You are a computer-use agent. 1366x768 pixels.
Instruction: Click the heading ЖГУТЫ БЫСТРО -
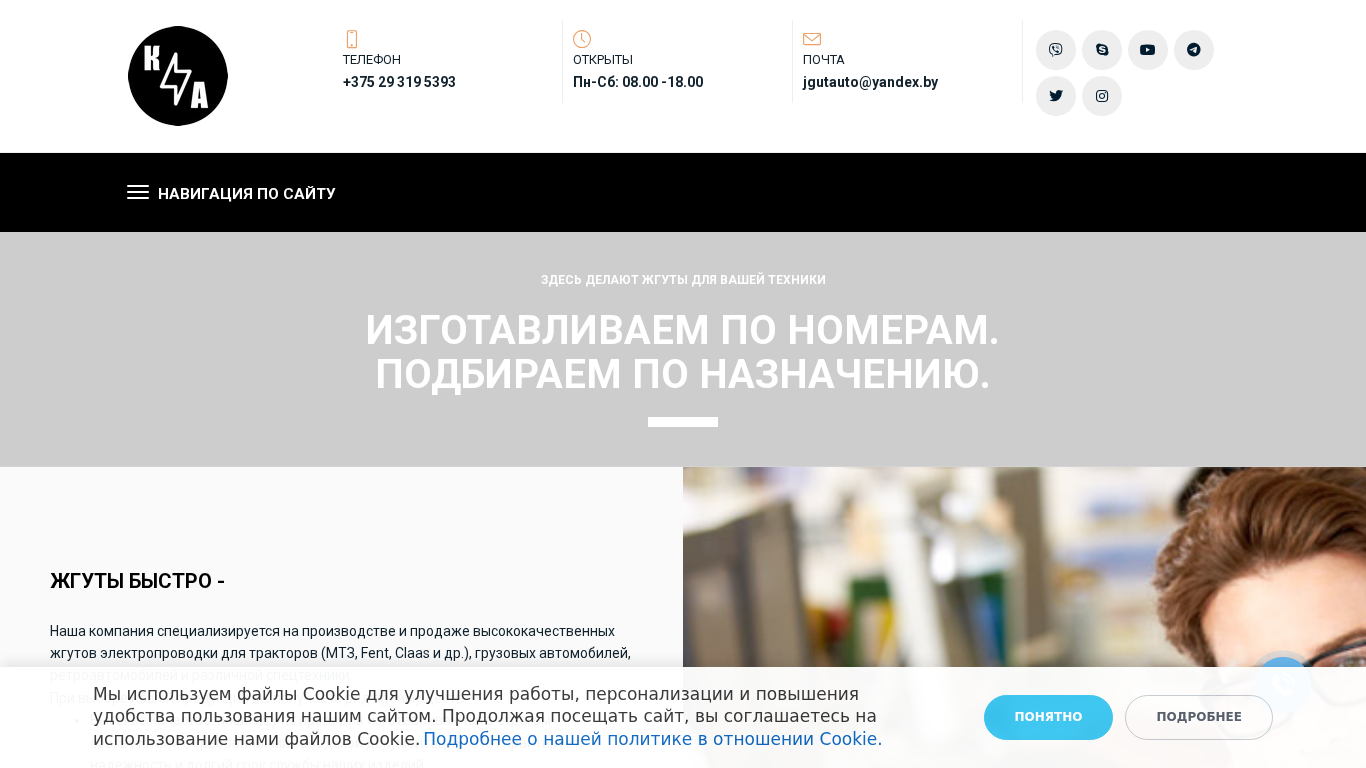(x=137, y=581)
